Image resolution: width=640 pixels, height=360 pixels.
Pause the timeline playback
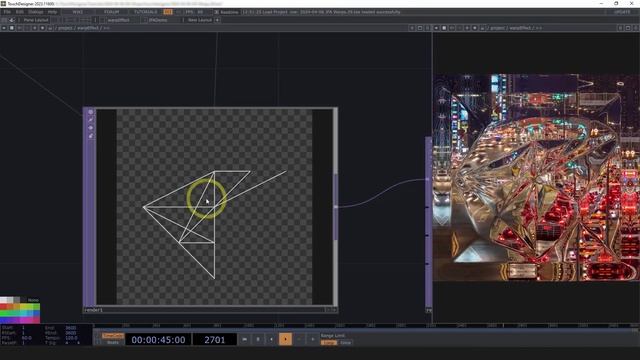[258, 339]
